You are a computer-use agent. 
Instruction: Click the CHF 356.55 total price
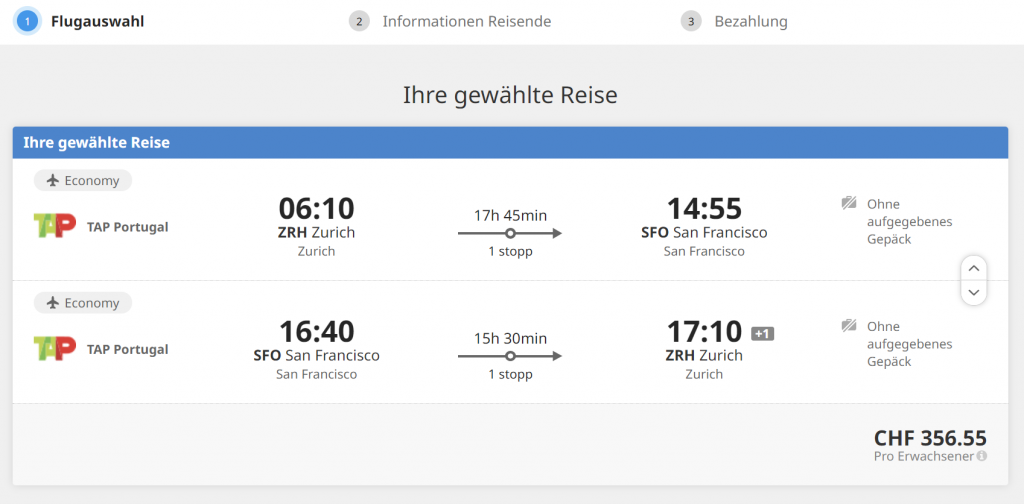930,438
